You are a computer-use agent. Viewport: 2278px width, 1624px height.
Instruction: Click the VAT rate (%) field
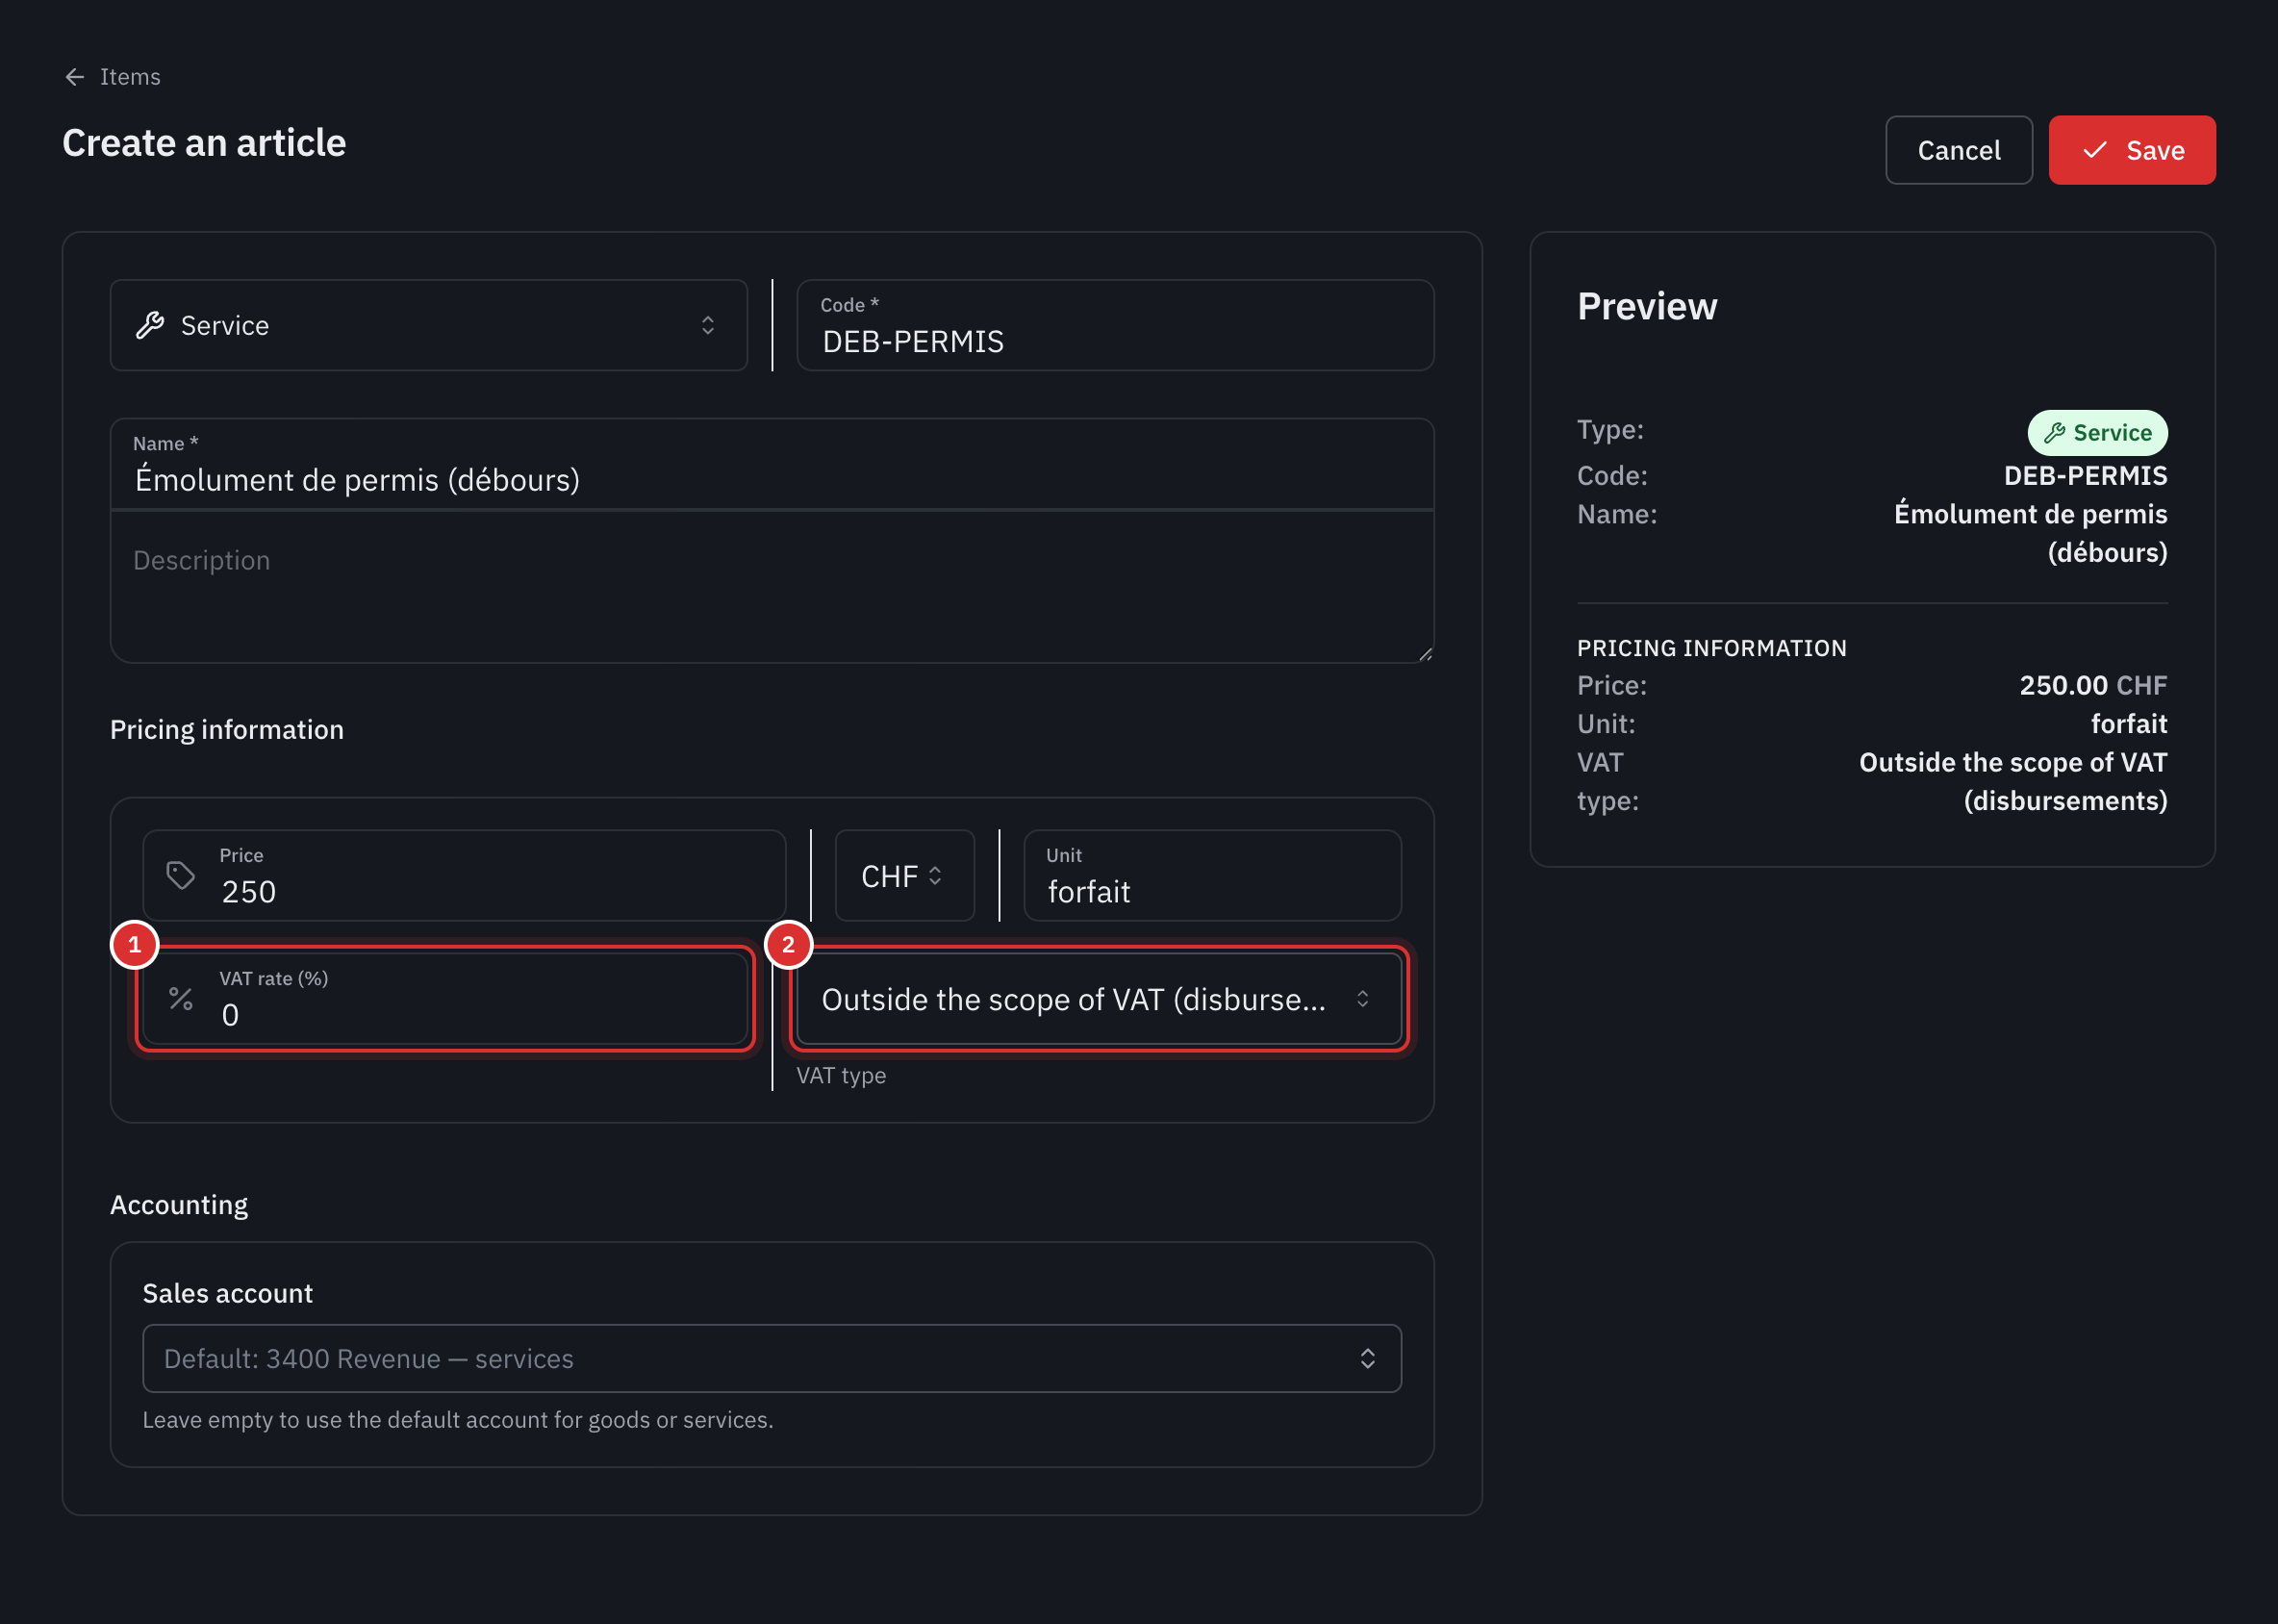(445, 999)
